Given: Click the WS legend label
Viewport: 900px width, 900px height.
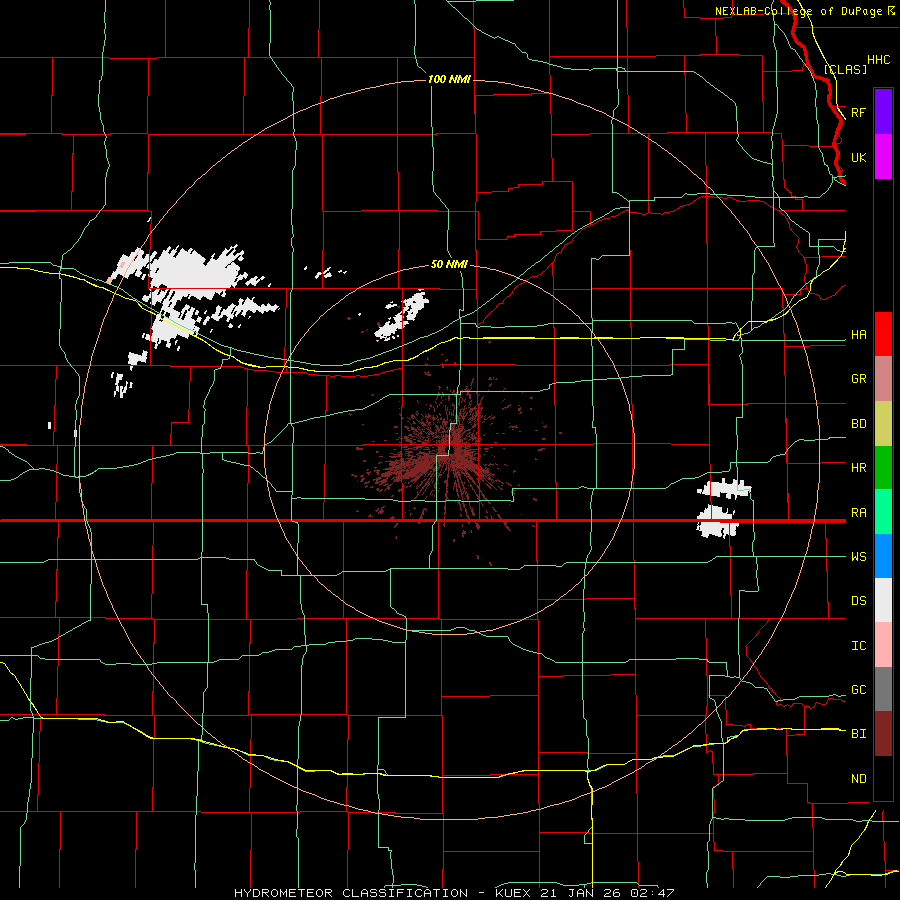Looking at the screenshot, I should [x=858, y=557].
